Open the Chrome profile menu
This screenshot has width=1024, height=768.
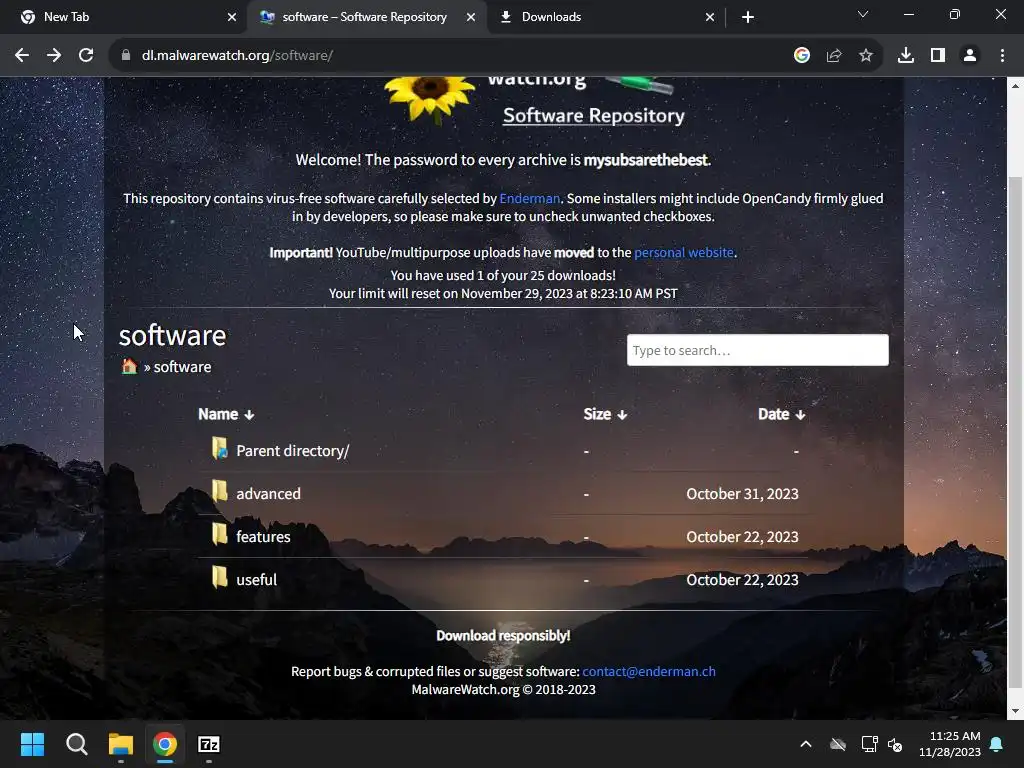pyautogui.click(x=970, y=56)
